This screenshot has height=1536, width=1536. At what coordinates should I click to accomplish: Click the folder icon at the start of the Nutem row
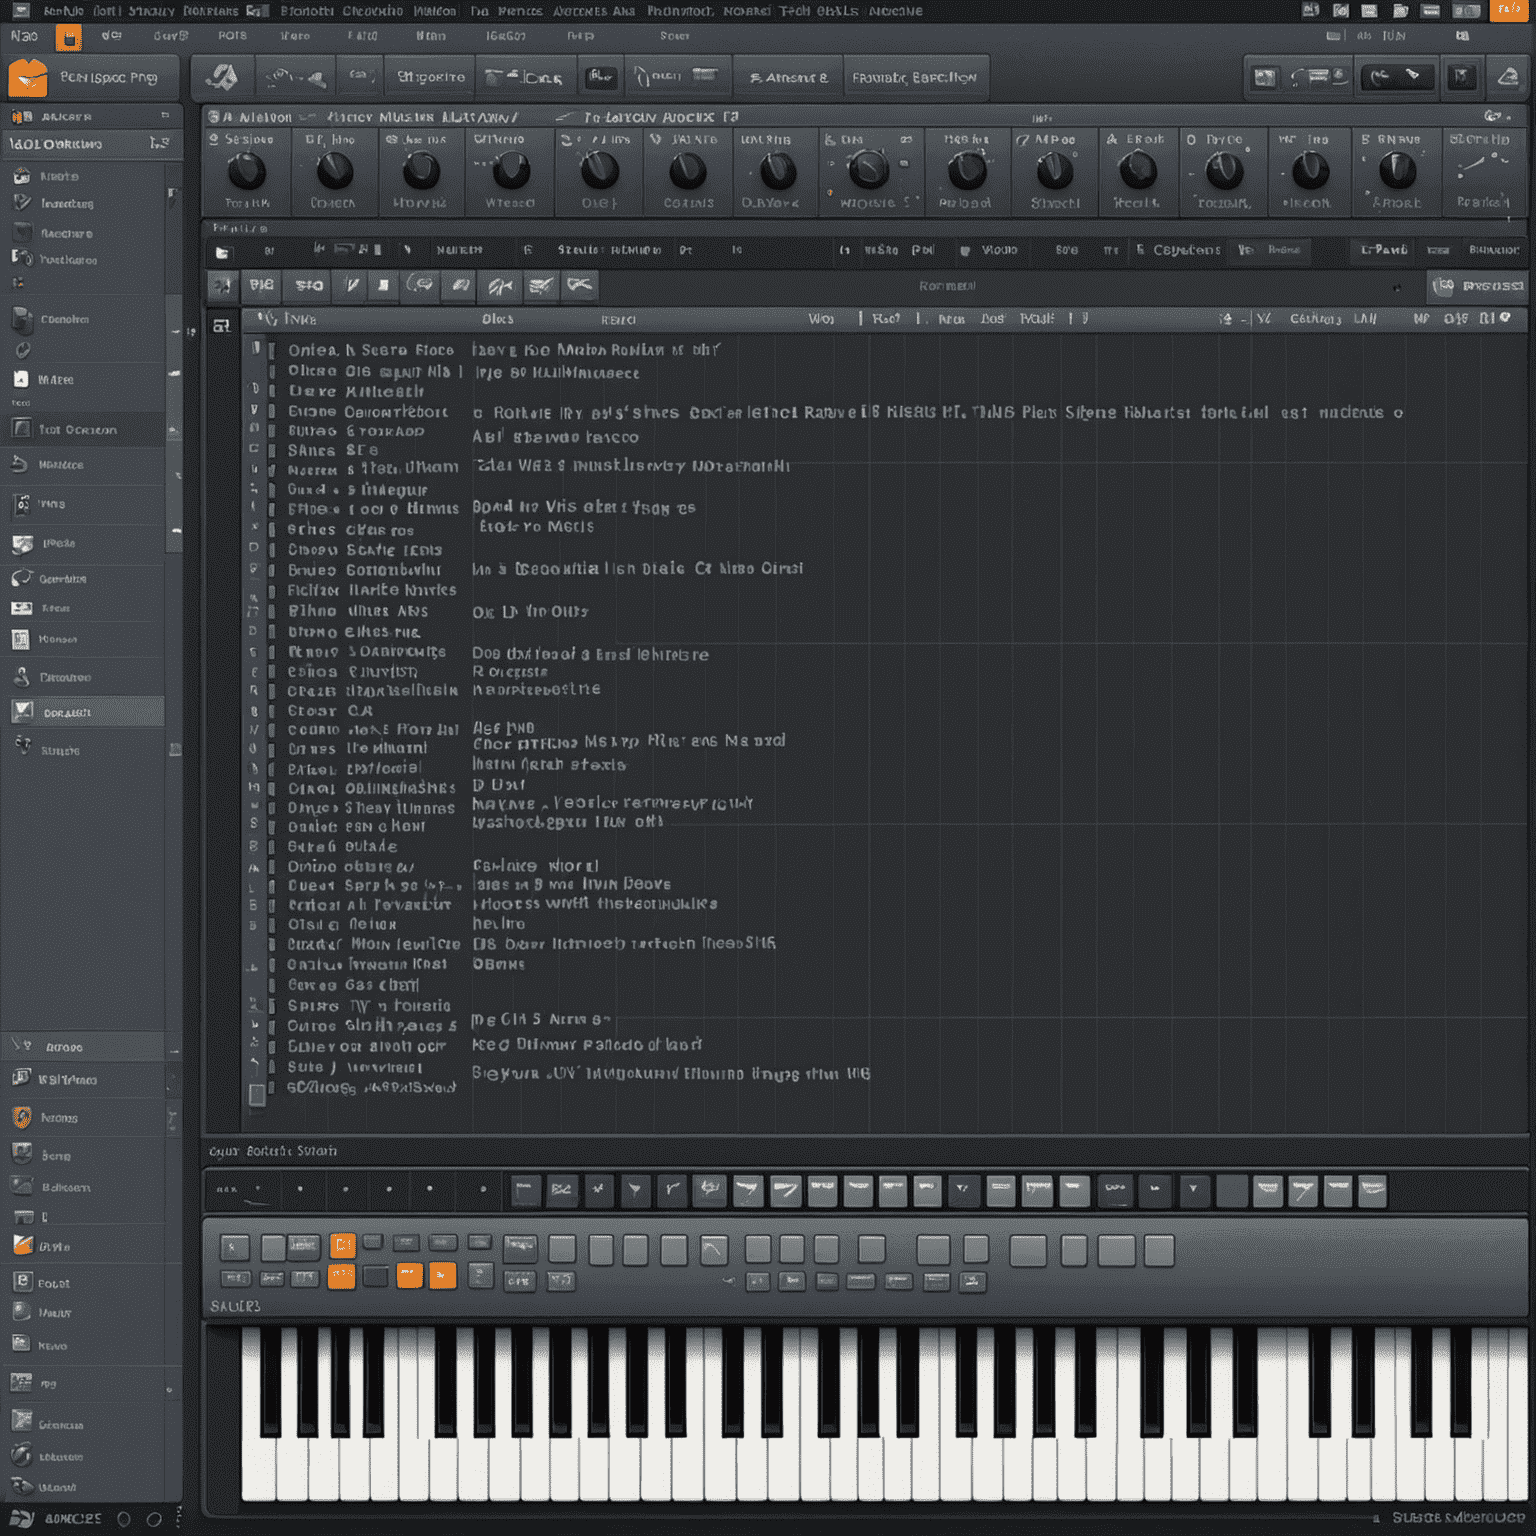[x=222, y=253]
